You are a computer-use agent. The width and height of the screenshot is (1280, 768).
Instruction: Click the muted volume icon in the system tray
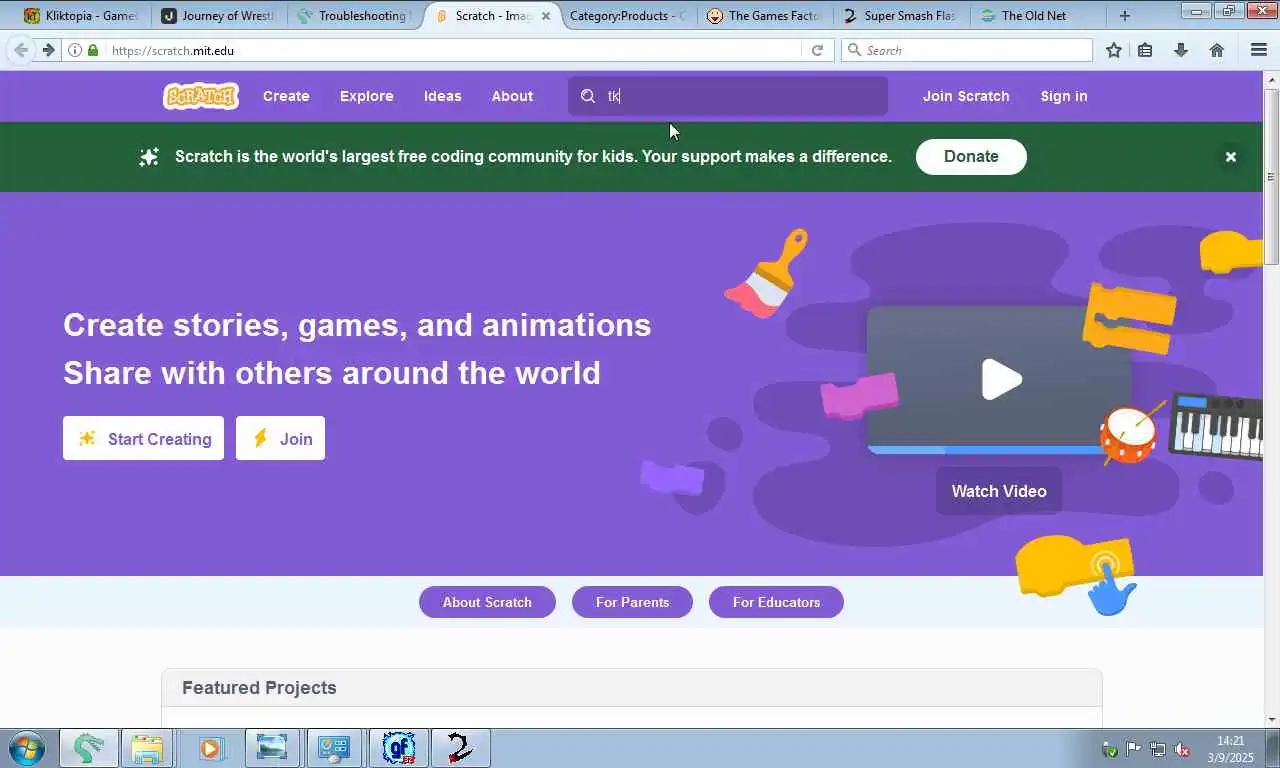(1181, 749)
